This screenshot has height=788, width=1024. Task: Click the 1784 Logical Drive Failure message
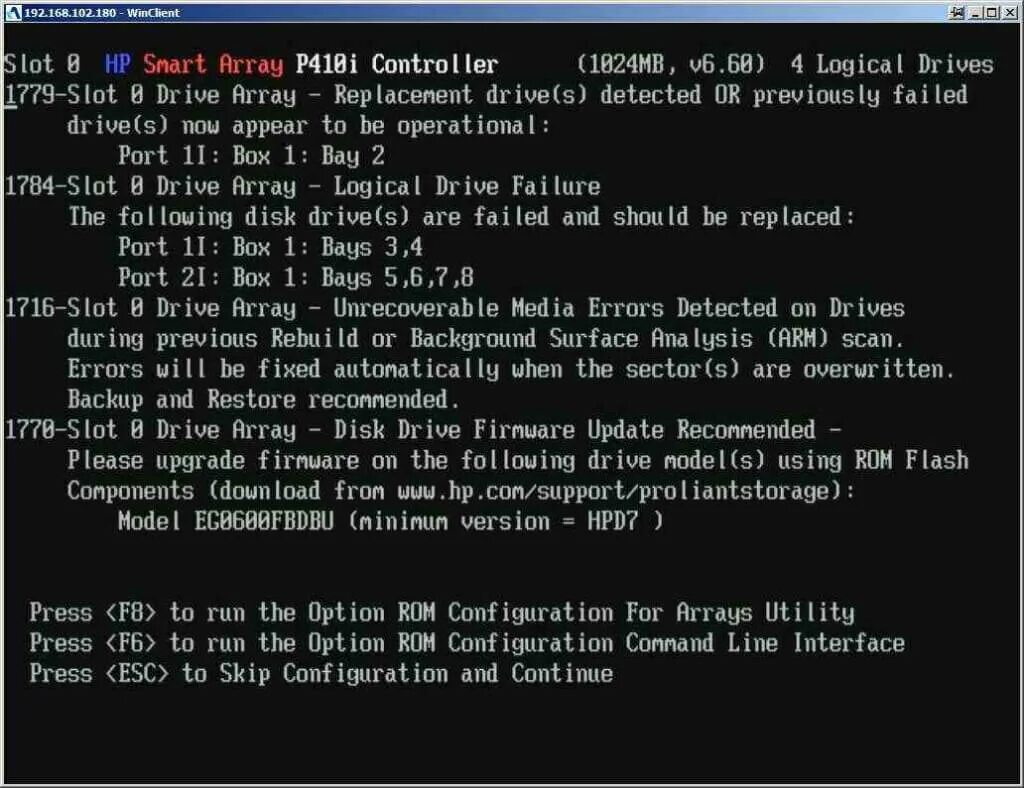click(302, 186)
